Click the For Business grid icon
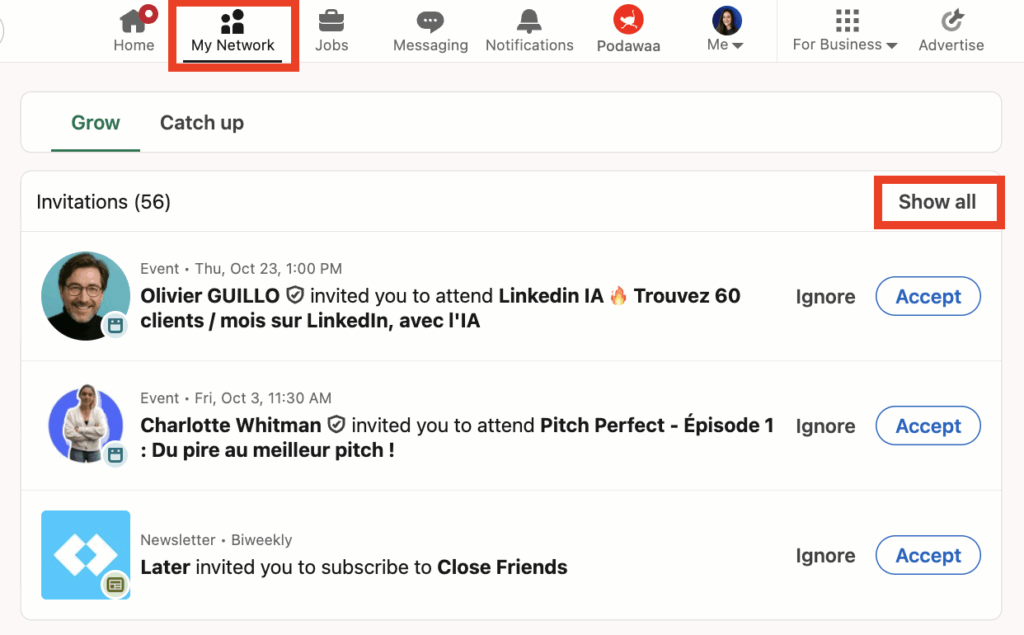Viewport: 1024px width, 635px height. 847,20
